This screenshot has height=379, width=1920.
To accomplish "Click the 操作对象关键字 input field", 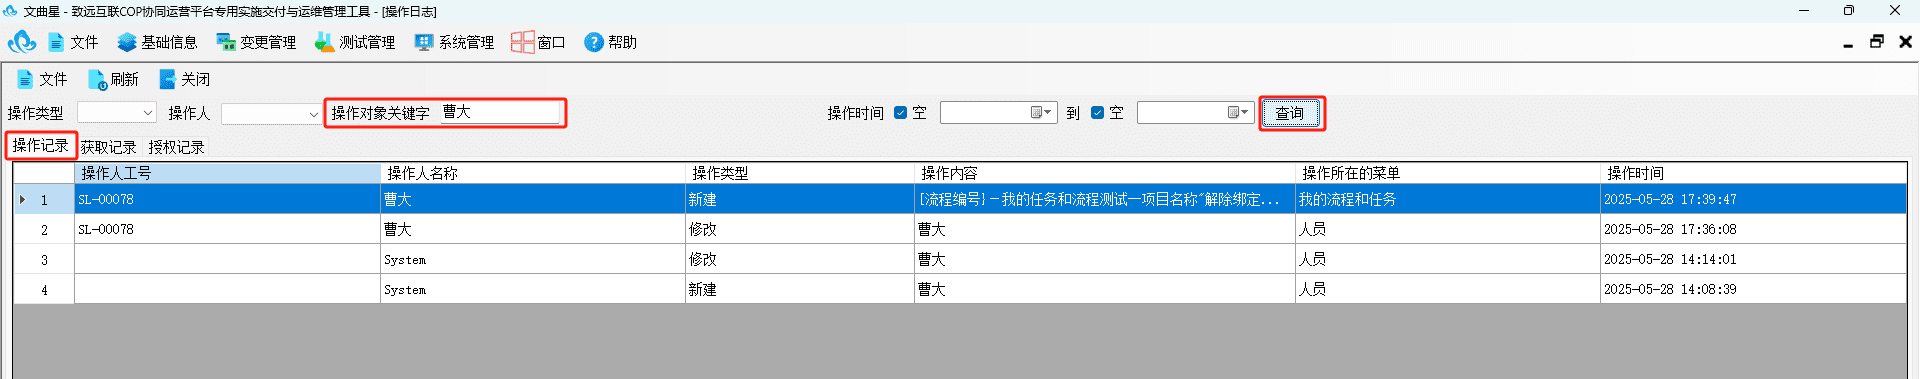I will 500,112.
